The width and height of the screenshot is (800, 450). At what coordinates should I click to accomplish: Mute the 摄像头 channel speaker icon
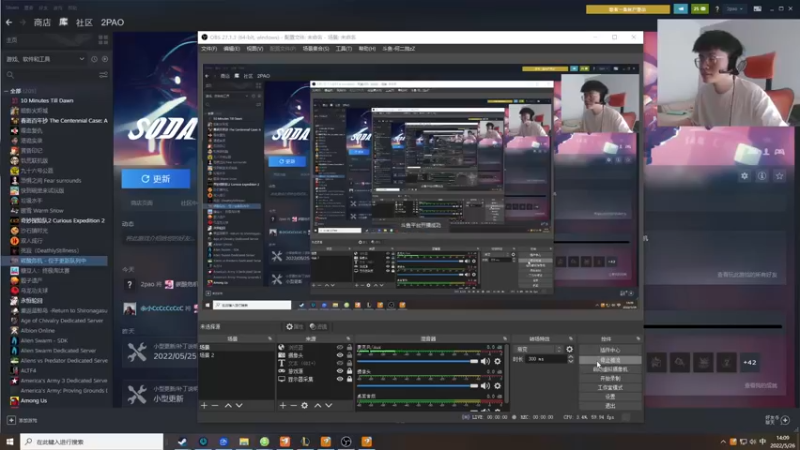(485, 386)
